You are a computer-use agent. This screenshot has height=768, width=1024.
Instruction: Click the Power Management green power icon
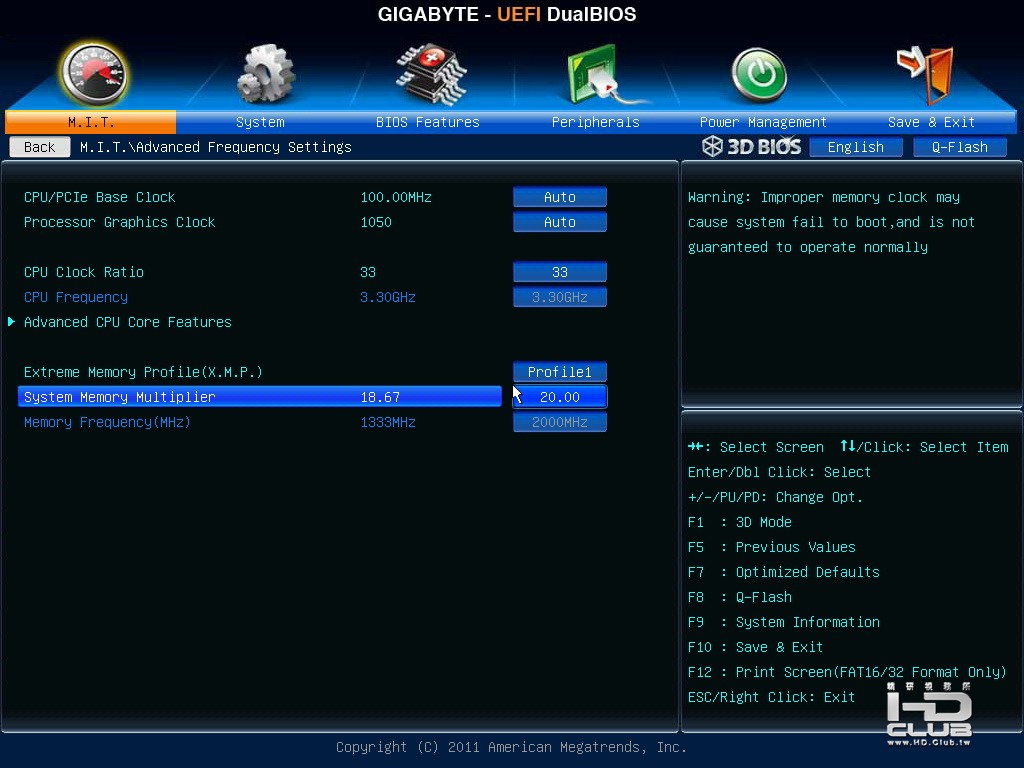[759, 74]
